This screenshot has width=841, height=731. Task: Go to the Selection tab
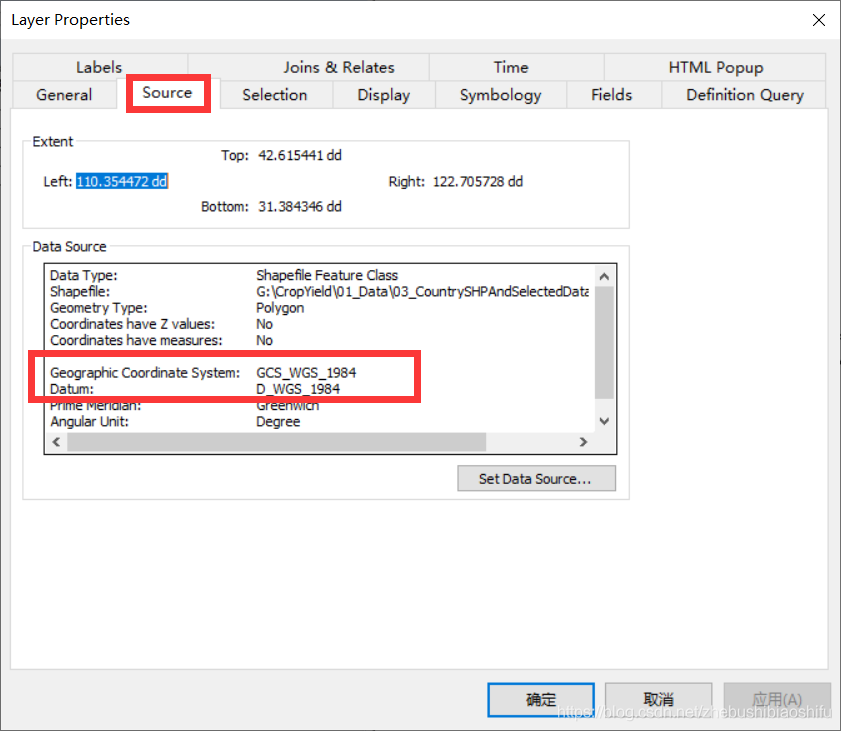(x=275, y=95)
